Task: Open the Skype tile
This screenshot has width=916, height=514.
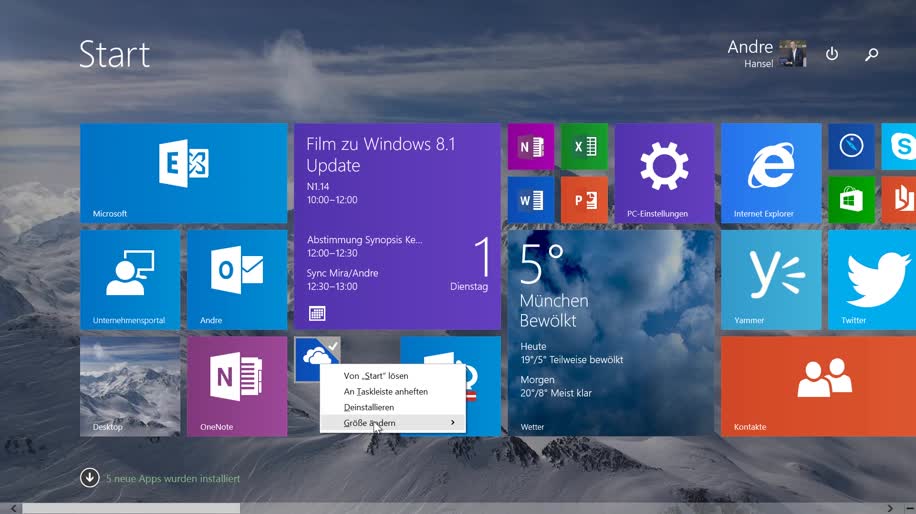Action: [x=898, y=147]
